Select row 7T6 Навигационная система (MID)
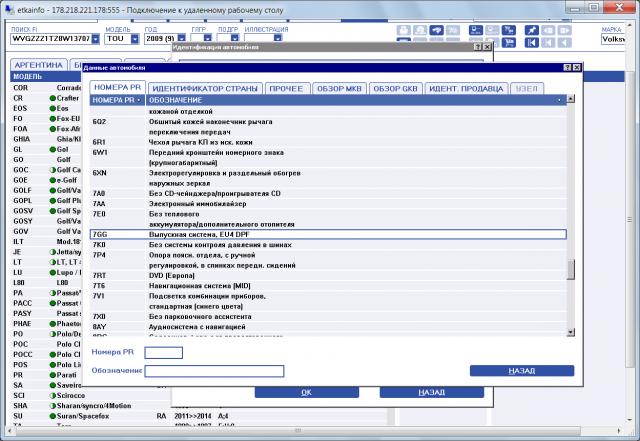640x441 pixels. (328, 286)
